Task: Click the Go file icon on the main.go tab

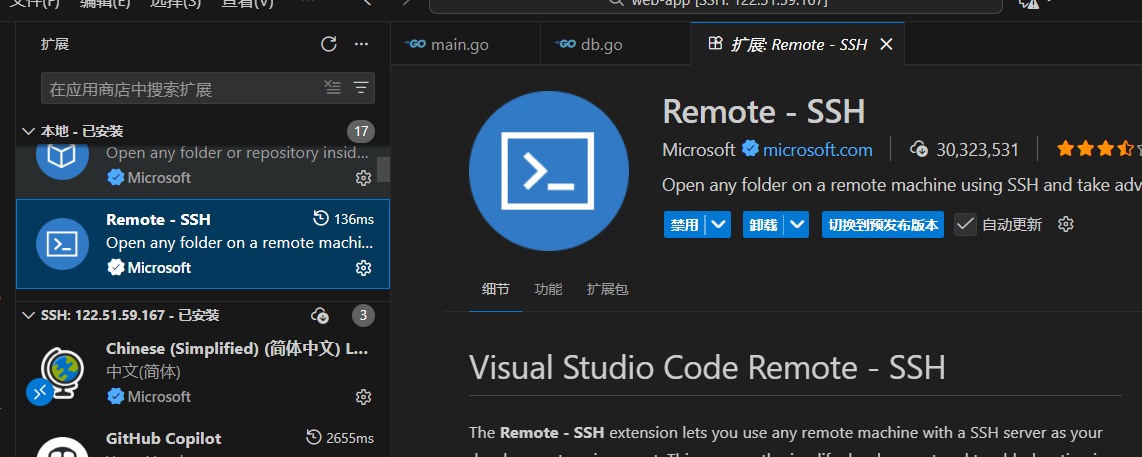Action: (417, 44)
